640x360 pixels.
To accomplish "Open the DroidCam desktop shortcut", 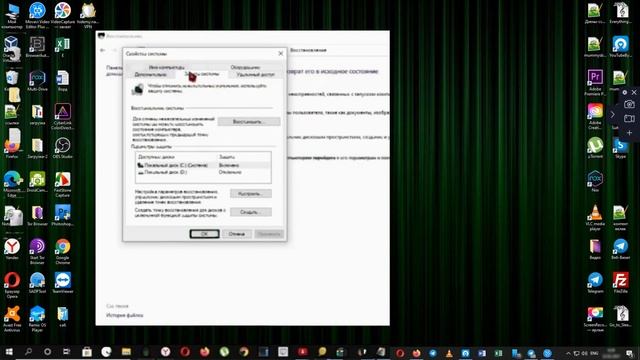I will coord(37,182).
